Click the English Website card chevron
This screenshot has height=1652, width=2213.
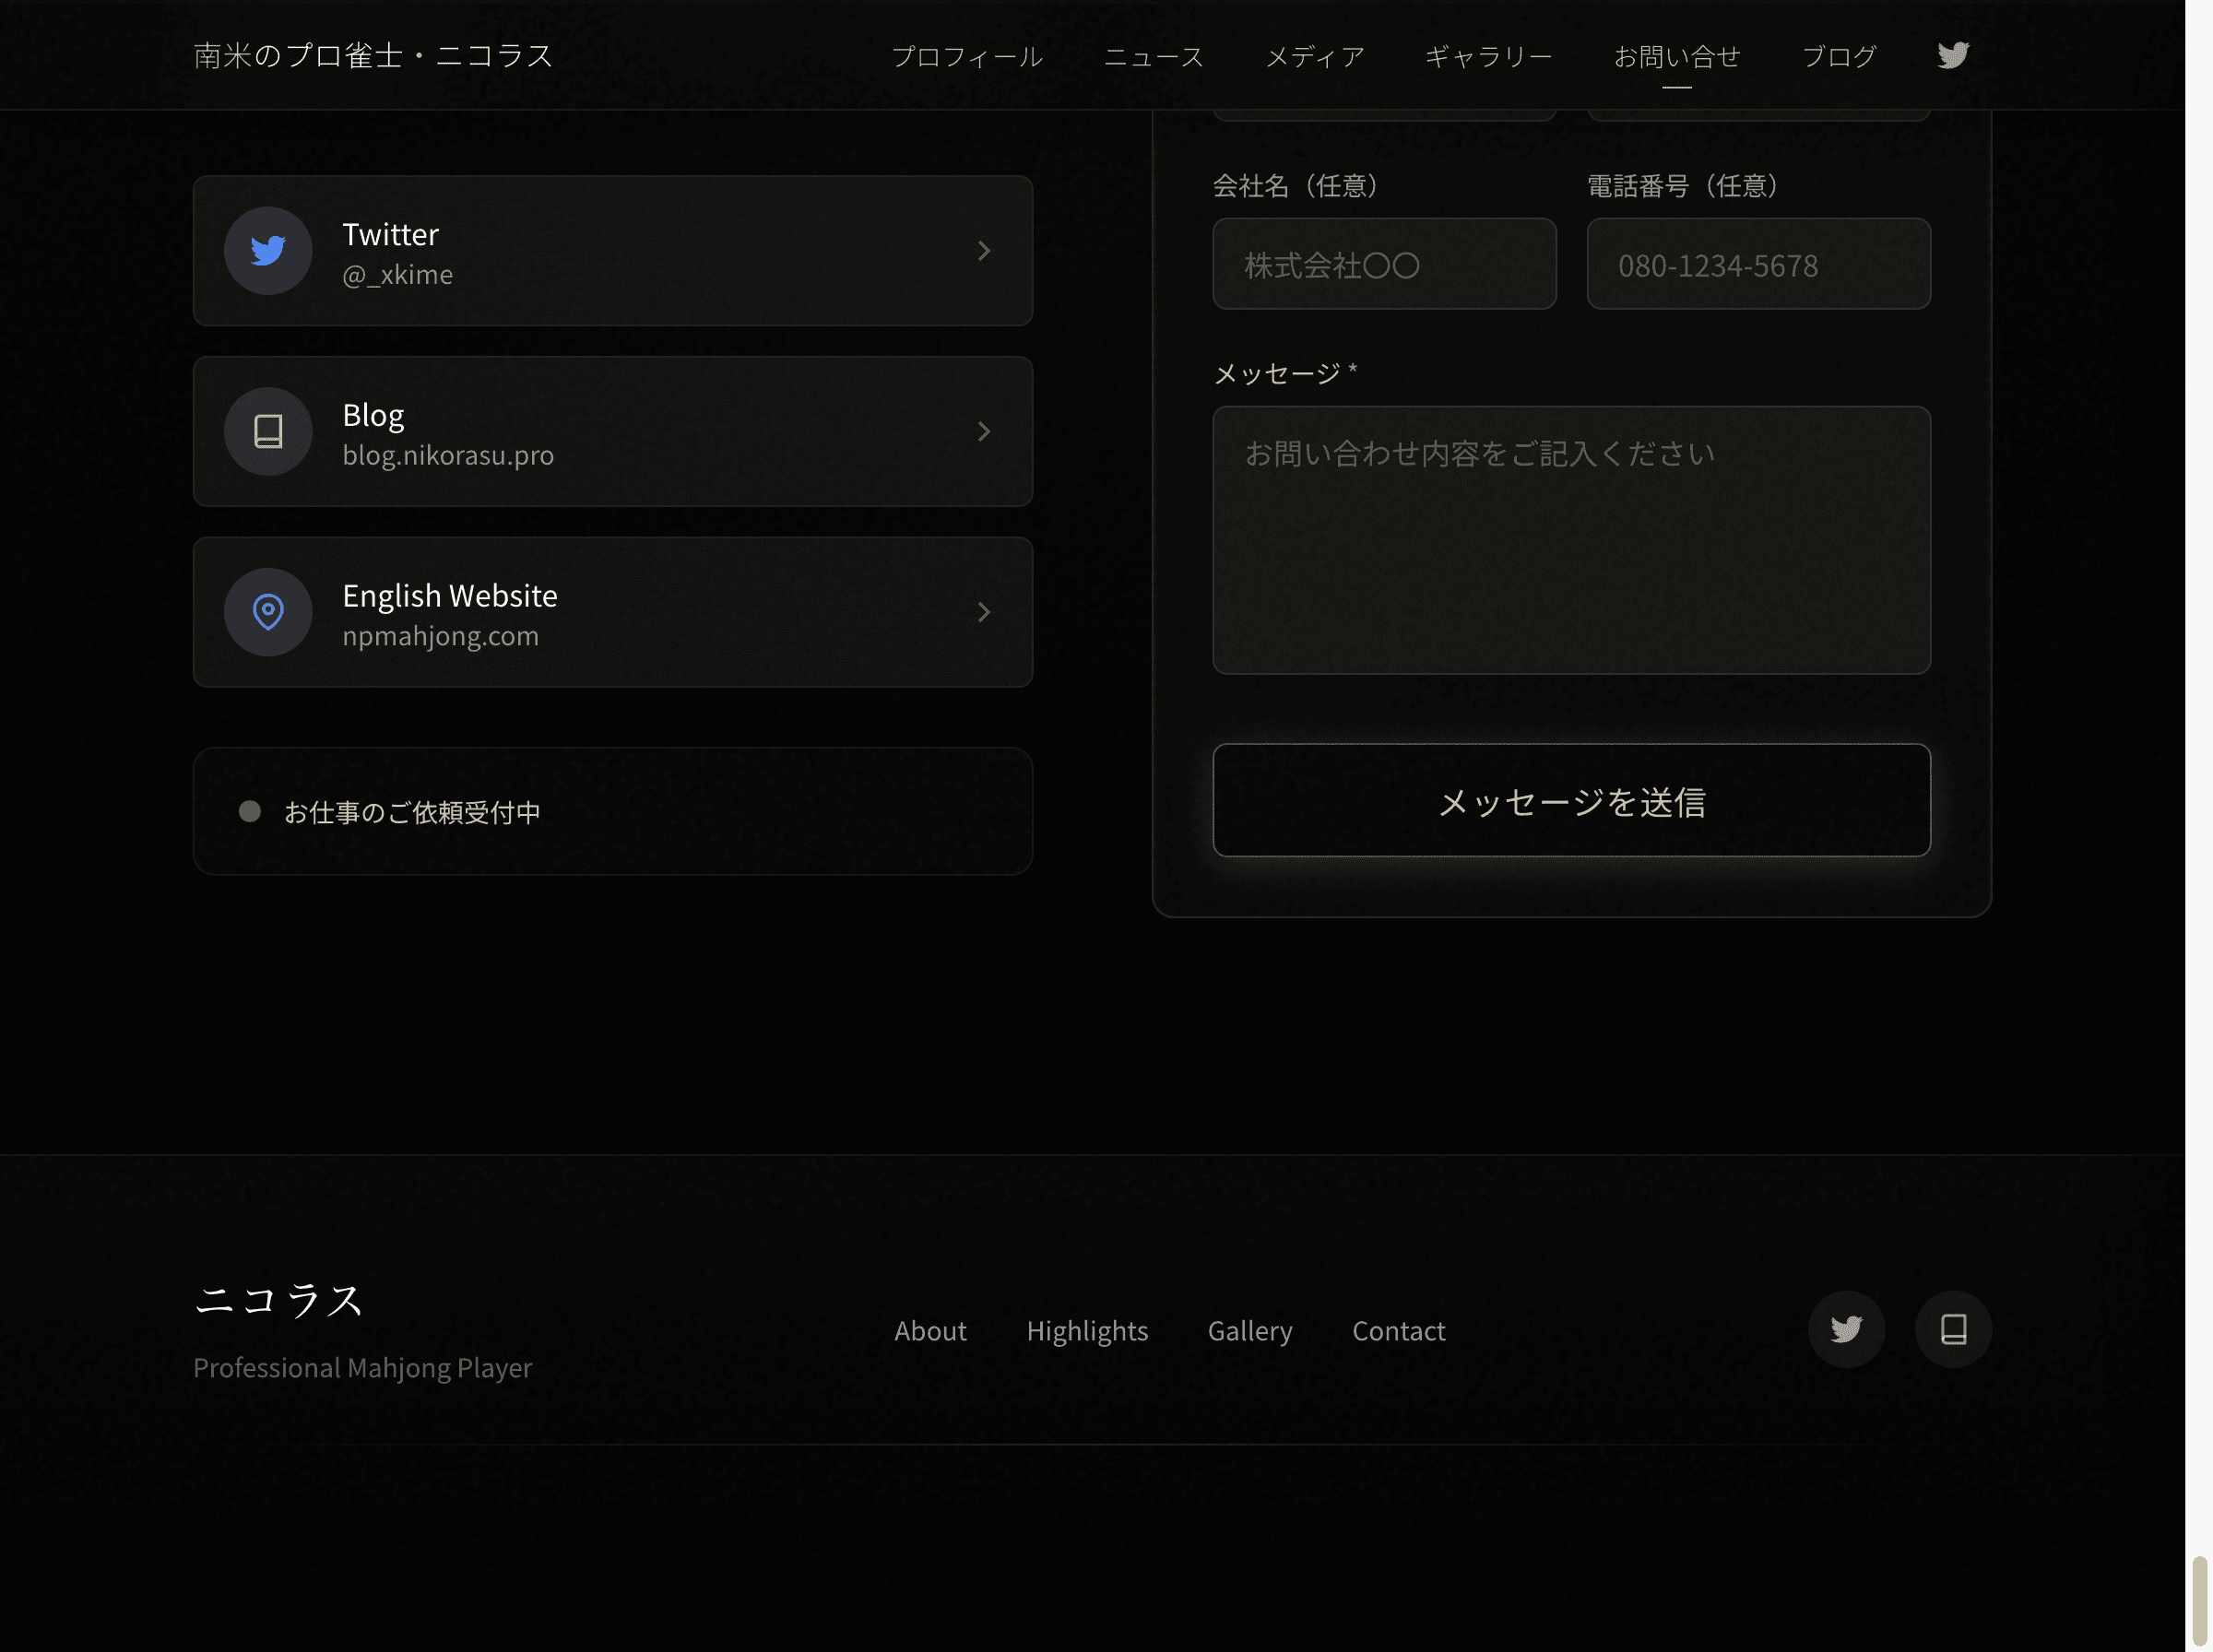[x=984, y=612]
